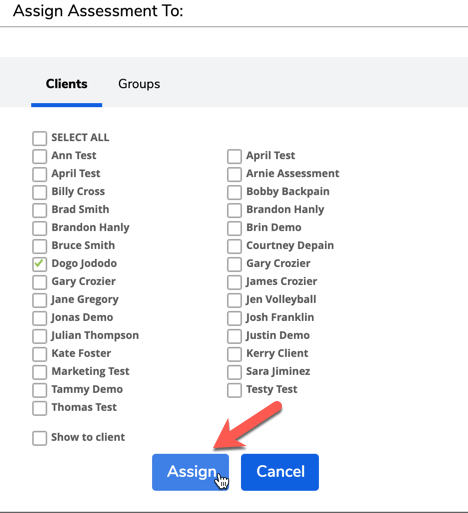The image size is (468, 513).
Task: Select Julian Thompson checkbox
Action: 39,336
